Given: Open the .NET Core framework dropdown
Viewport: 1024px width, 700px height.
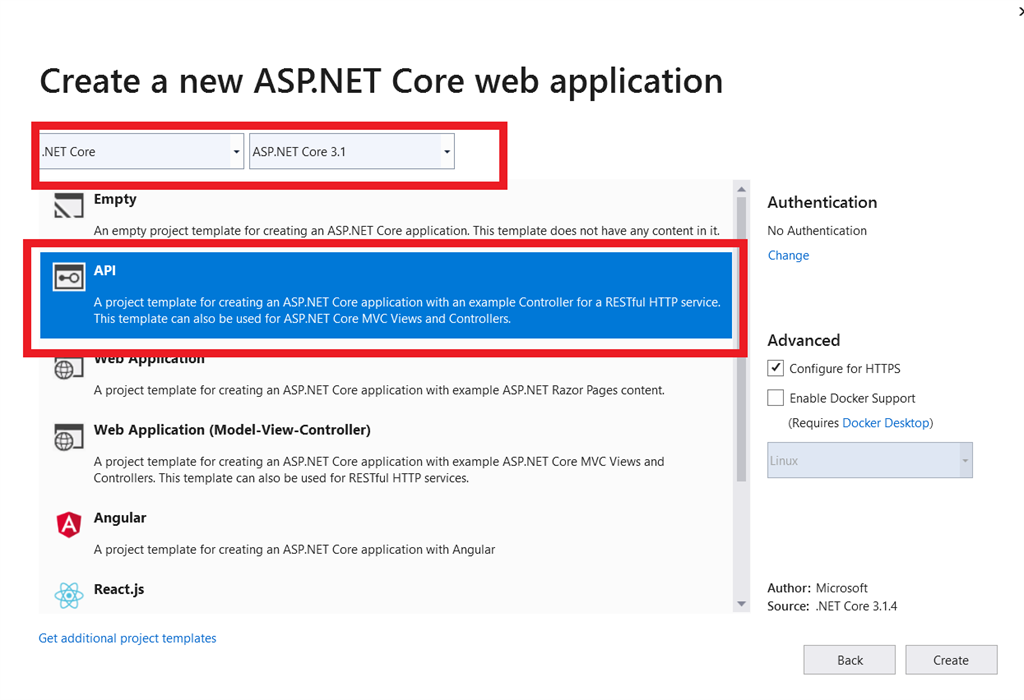Looking at the screenshot, I should point(237,151).
